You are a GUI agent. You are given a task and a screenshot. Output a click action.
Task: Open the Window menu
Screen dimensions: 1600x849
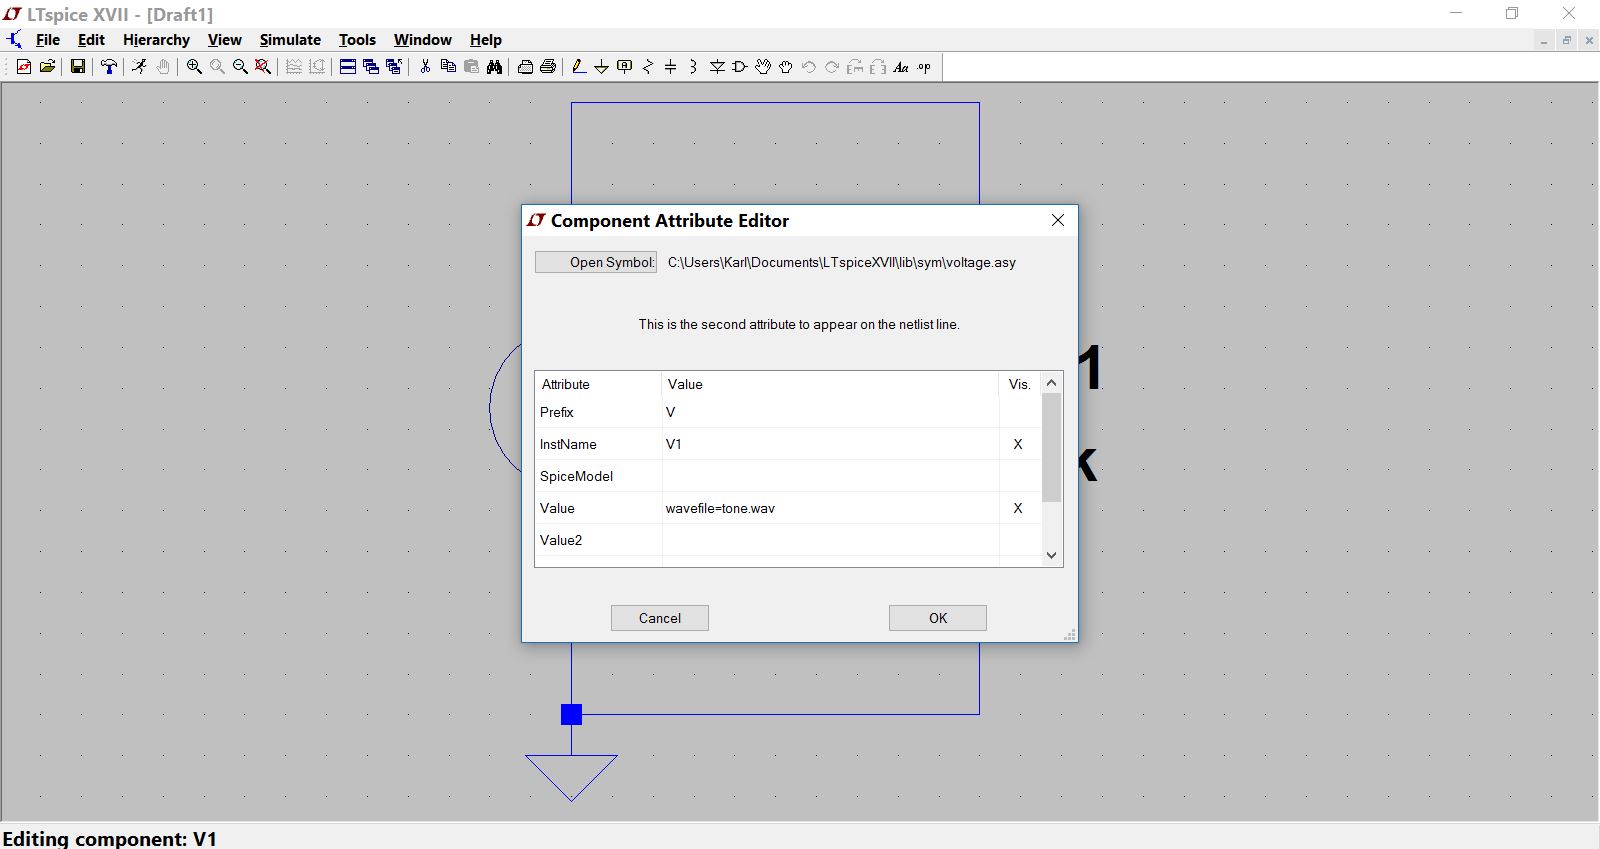(422, 40)
